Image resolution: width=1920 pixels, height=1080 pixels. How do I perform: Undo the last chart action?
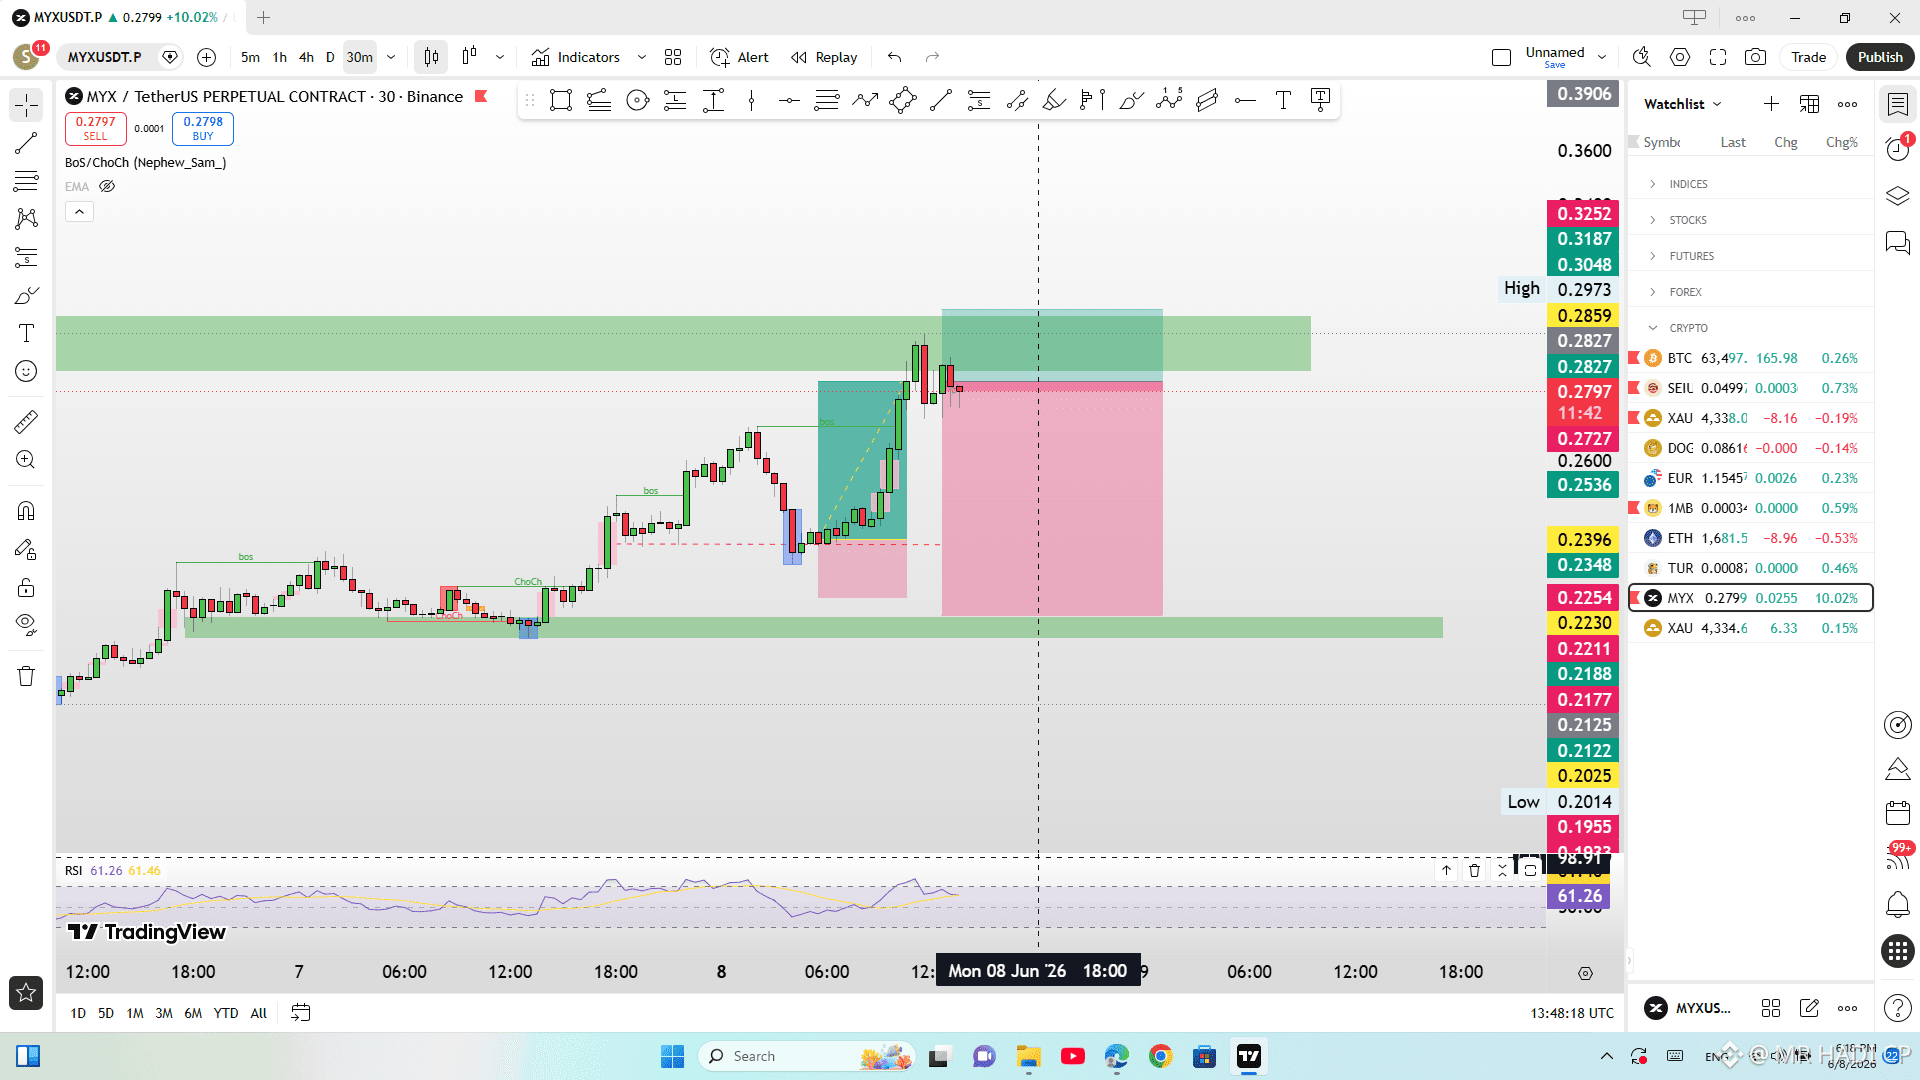click(x=895, y=57)
